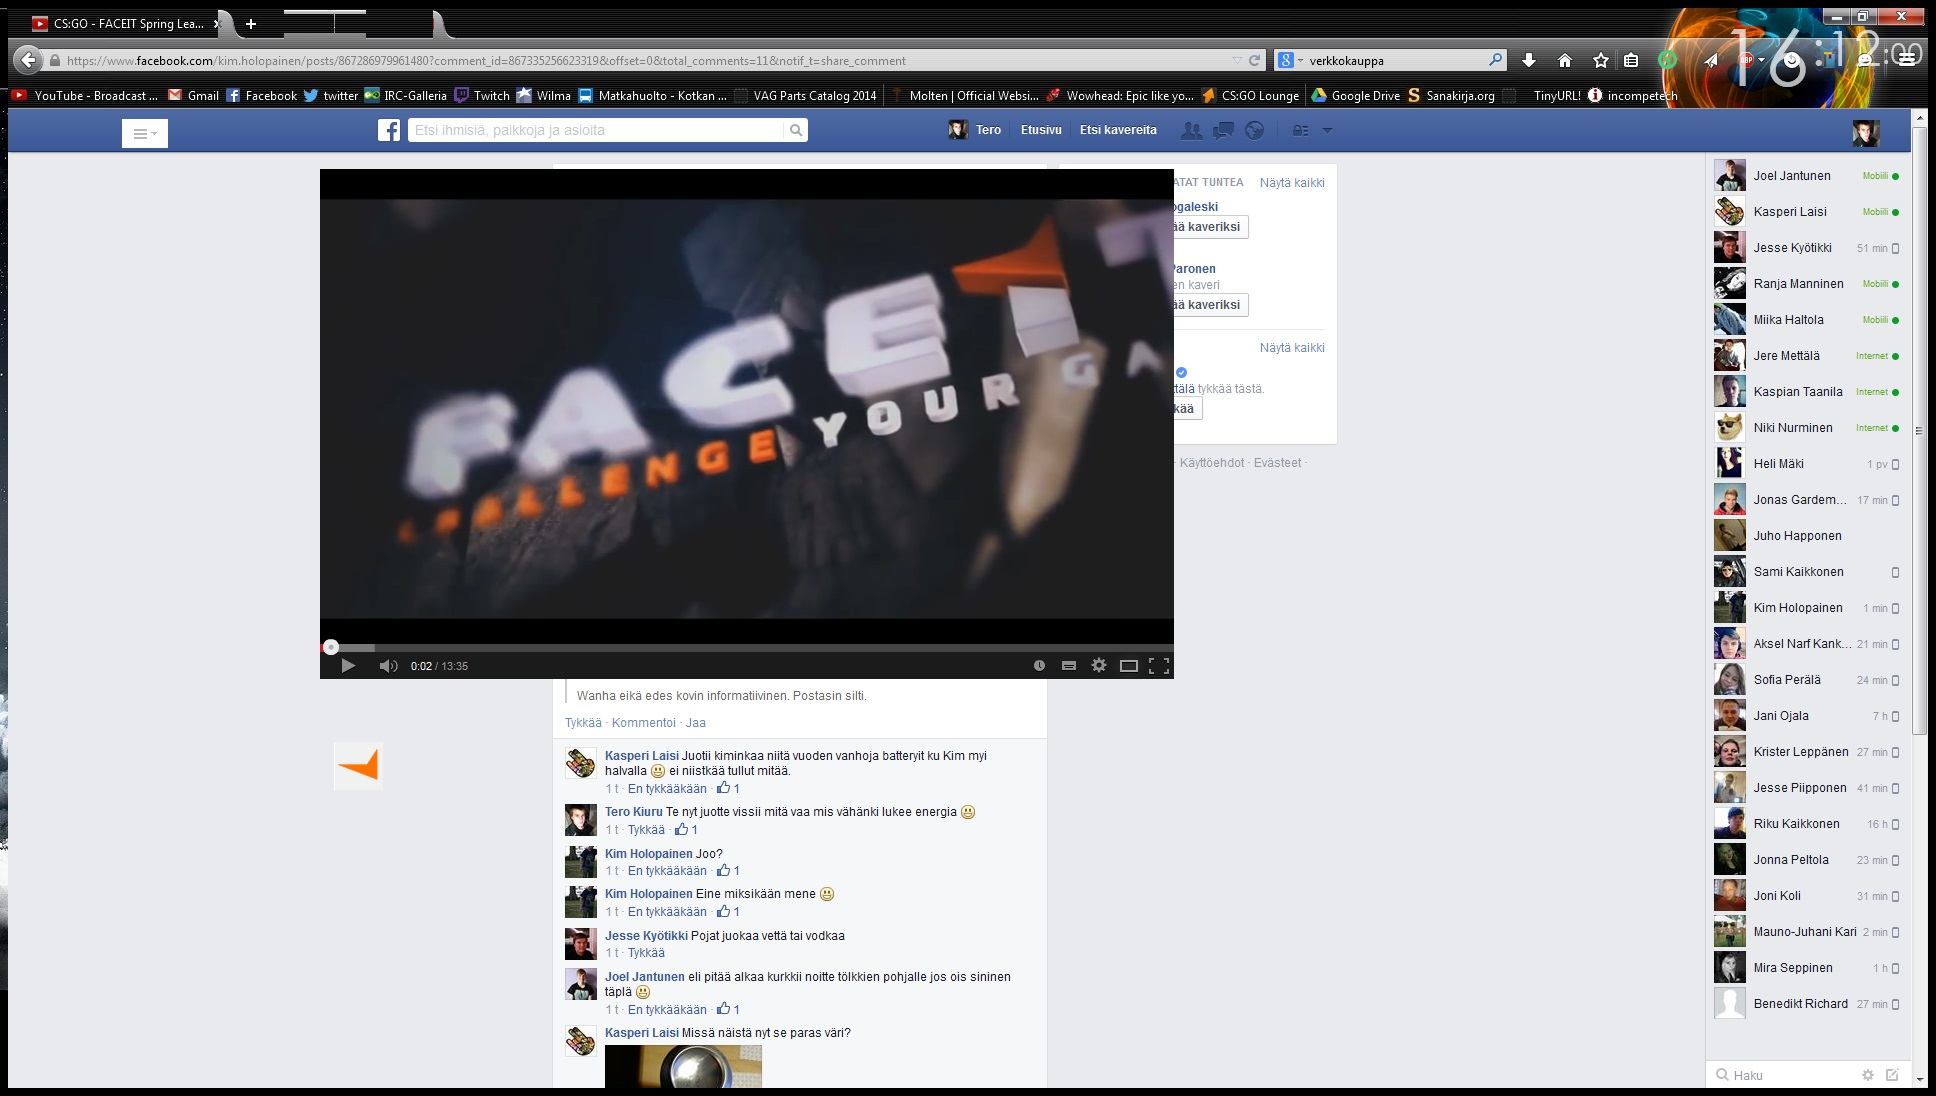Viewport: 1936px width, 1096px height.
Task: Unlike Joel Jantunen's comment
Action: tap(667, 1010)
